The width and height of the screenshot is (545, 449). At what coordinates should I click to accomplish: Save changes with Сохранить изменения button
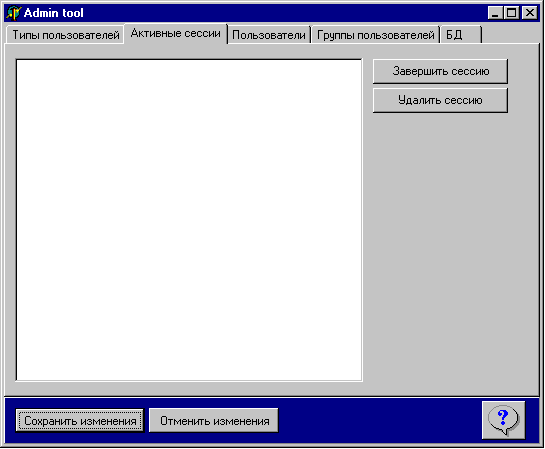pos(80,421)
